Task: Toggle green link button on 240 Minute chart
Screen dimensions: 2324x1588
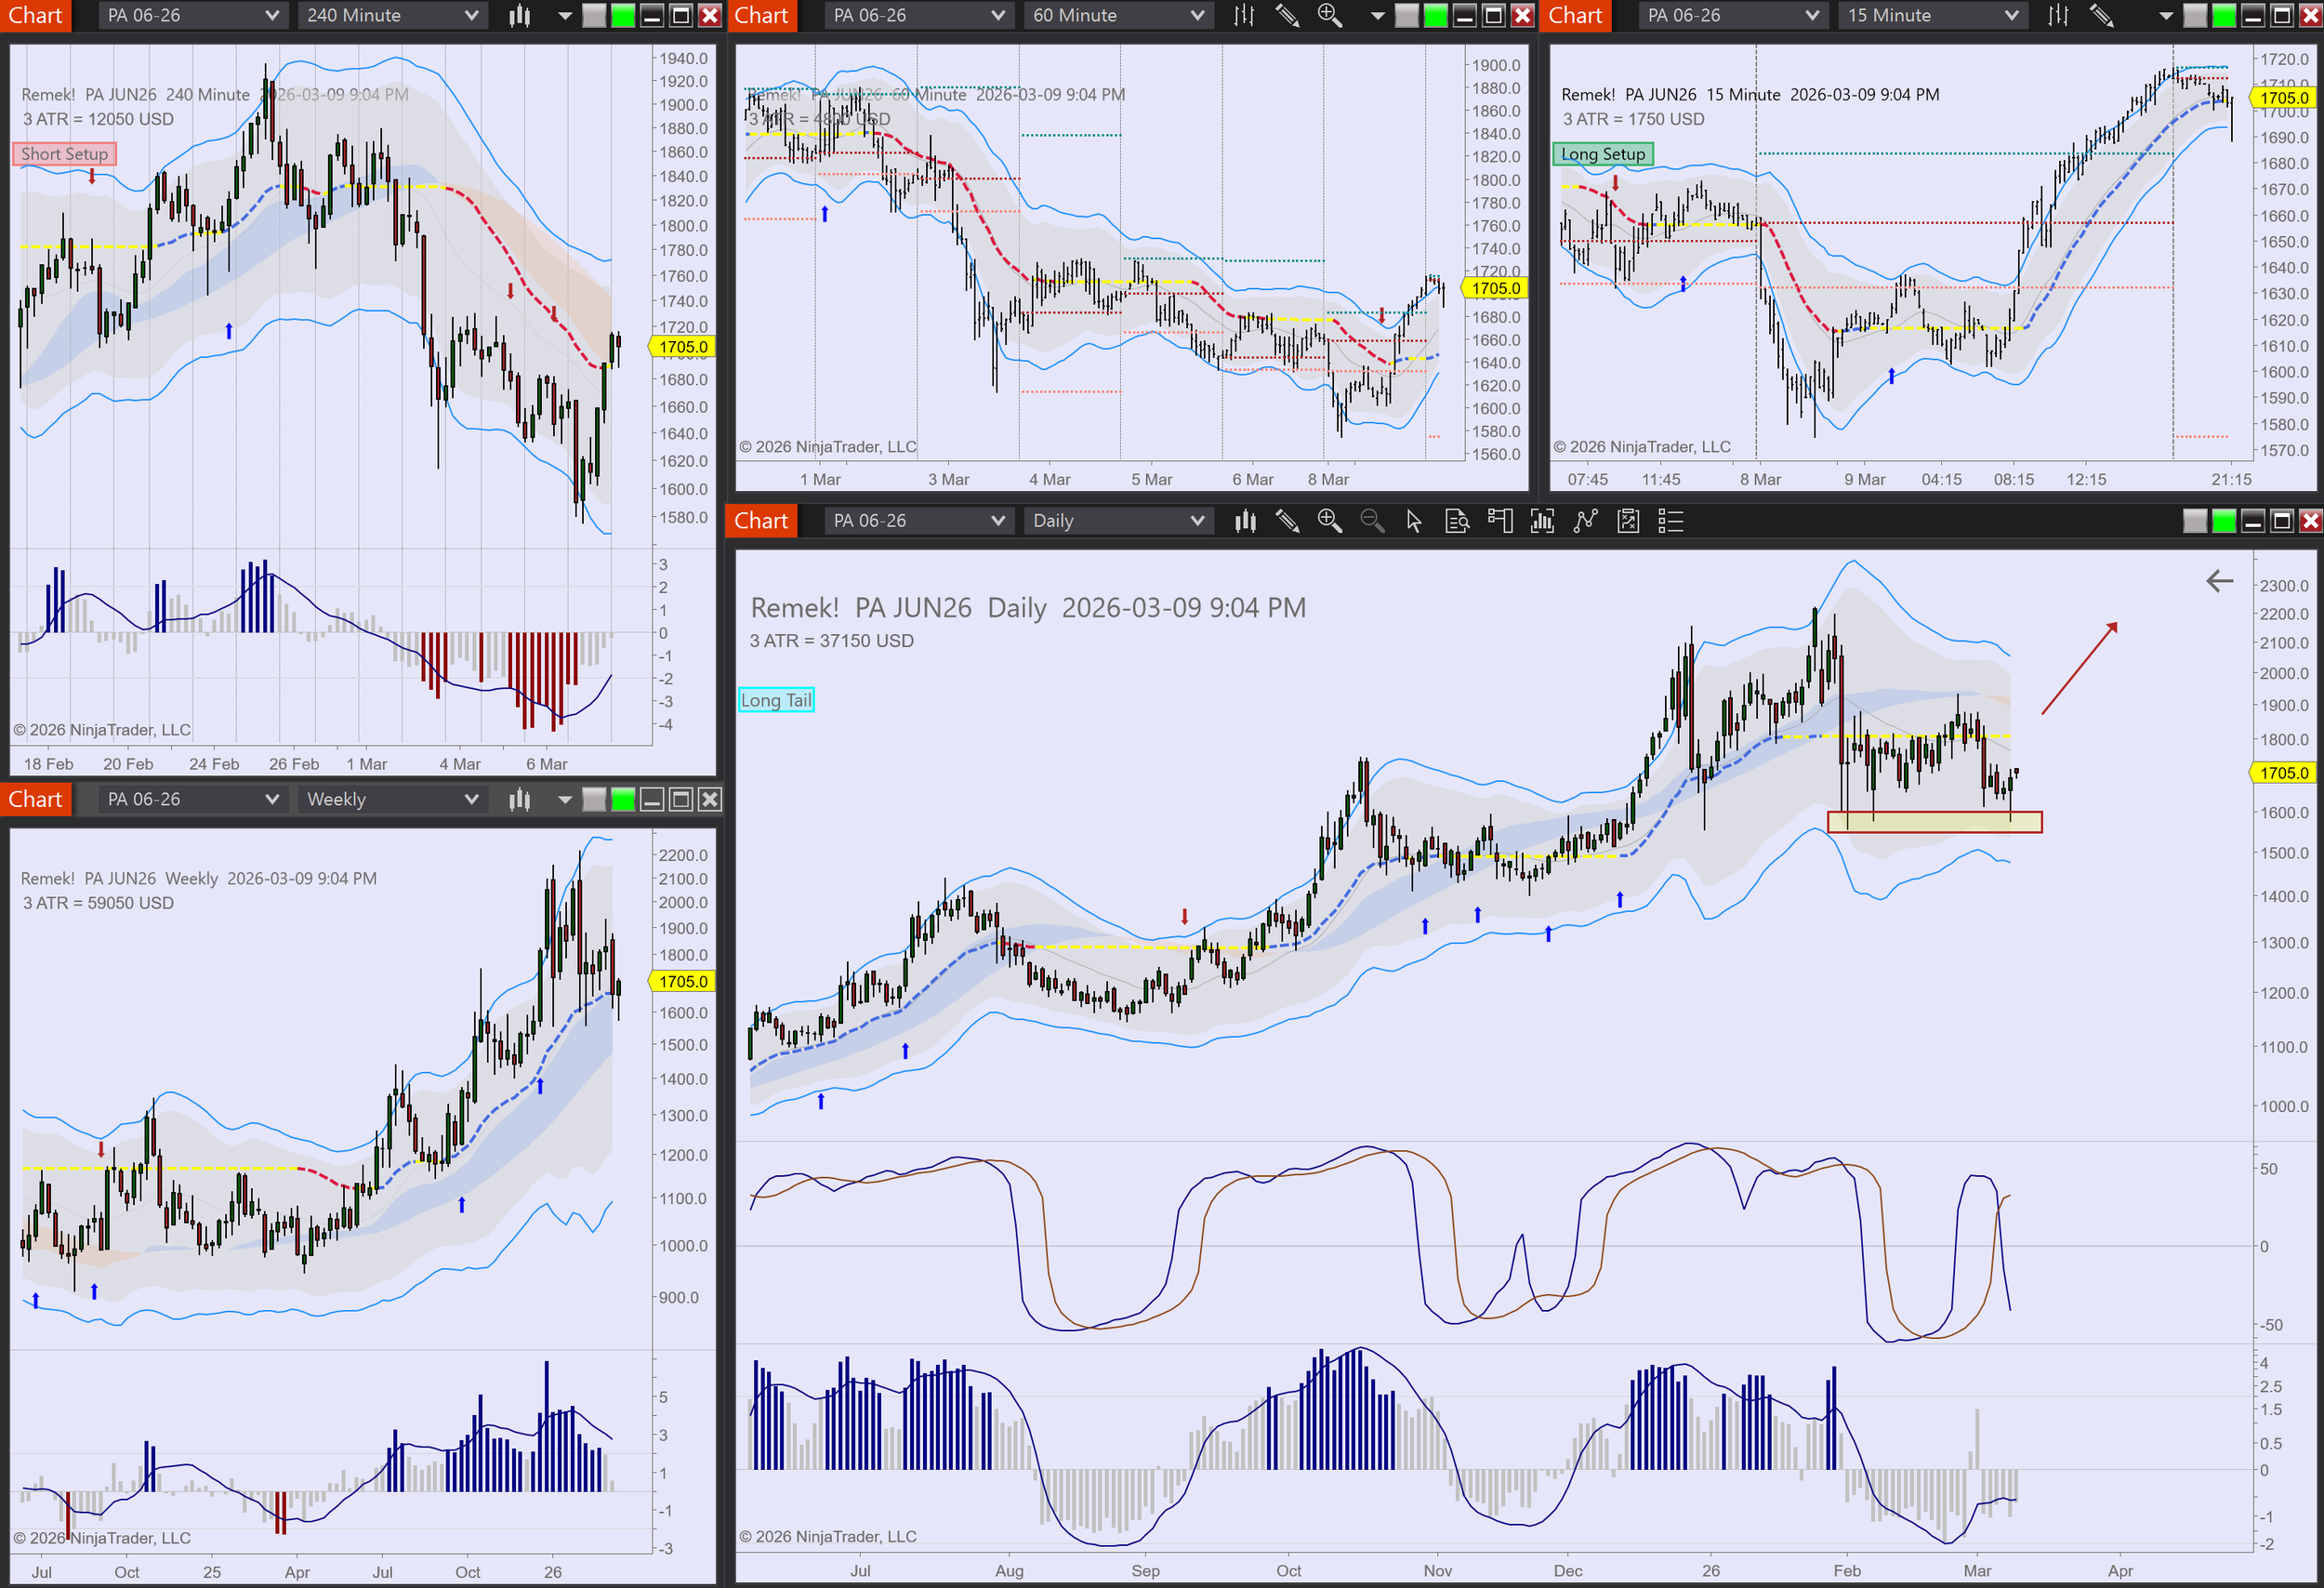Action: [623, 15]
